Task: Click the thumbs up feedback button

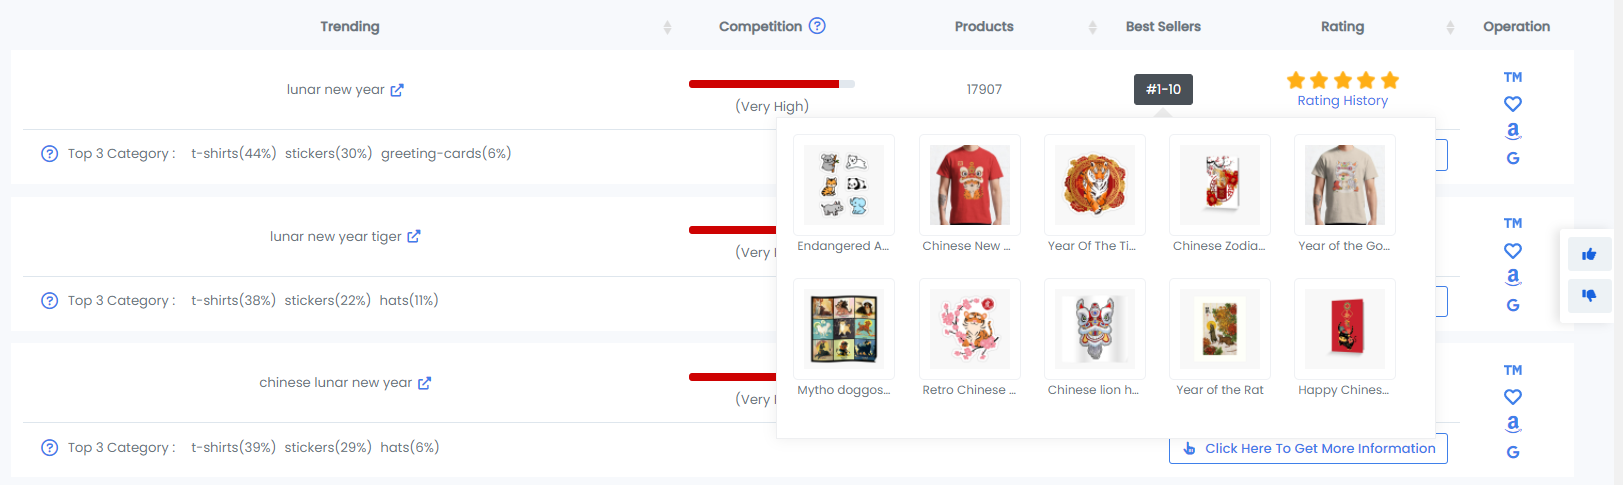Action: 1589,254
